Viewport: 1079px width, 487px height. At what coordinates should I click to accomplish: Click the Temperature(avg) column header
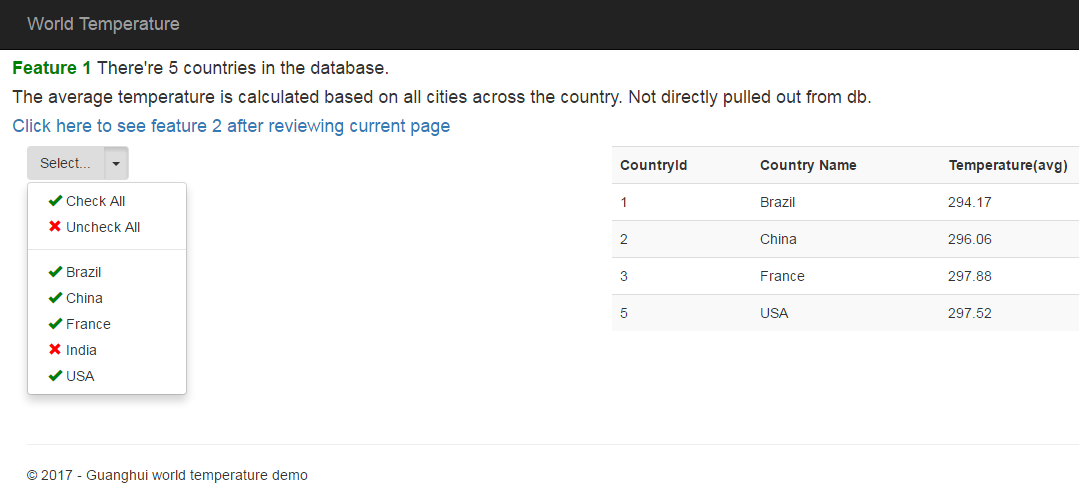pyautogui.click(x=1008, y=165)
